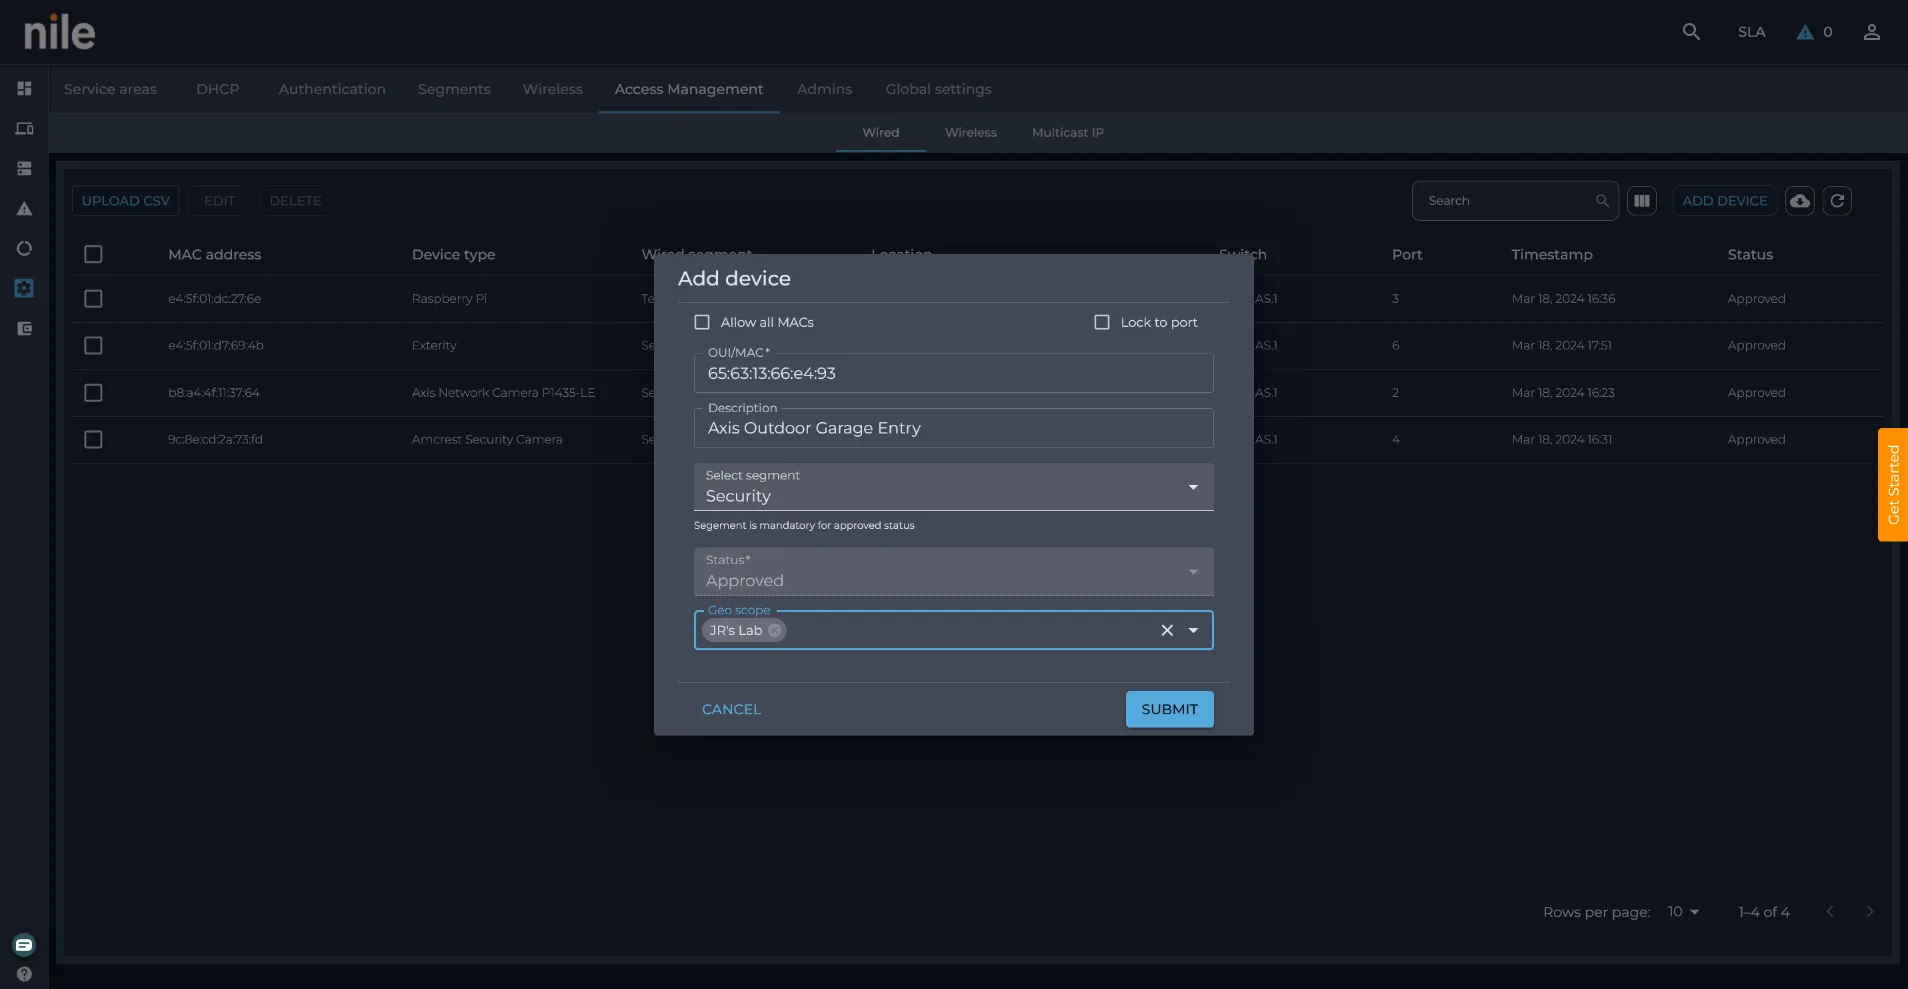Viewport: 1908px width, 989px height.
Task: Open the dashboard icon in the left sidebar
Action: coord(24,89)
